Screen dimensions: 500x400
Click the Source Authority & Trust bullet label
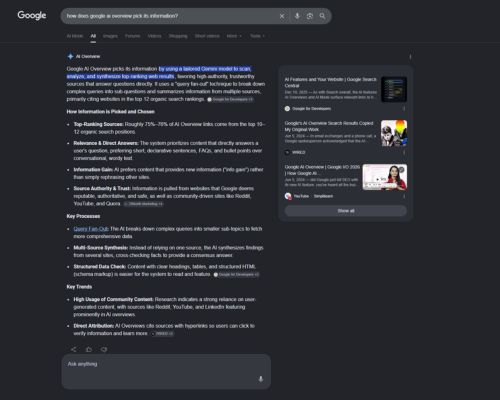[102, 189]
